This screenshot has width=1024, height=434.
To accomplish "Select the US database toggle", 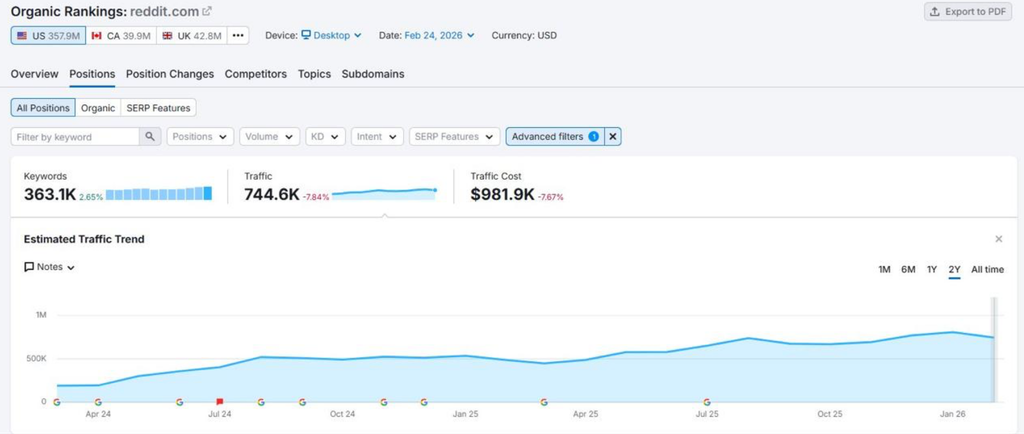I will (x=48, y=35).
